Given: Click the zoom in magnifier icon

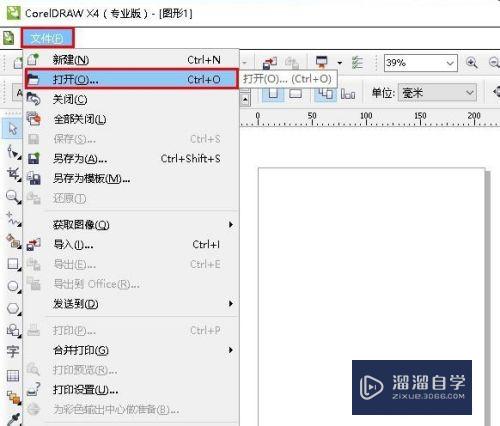Looking at the screenshot, I should pos(471,62).
